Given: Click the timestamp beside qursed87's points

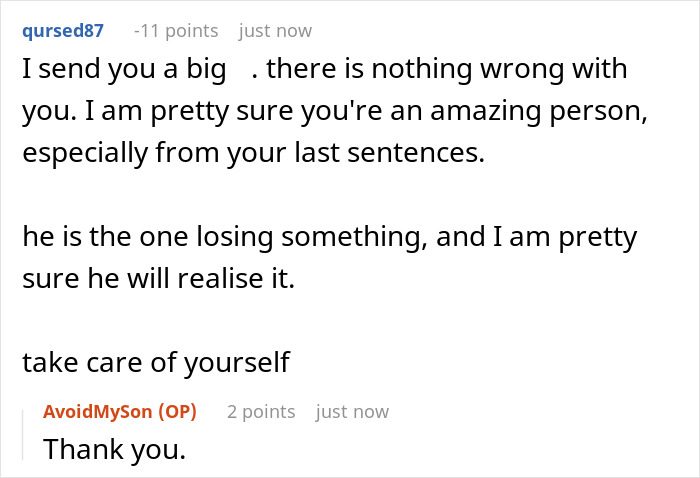Looking at the screenshot, I should point(275,31).
